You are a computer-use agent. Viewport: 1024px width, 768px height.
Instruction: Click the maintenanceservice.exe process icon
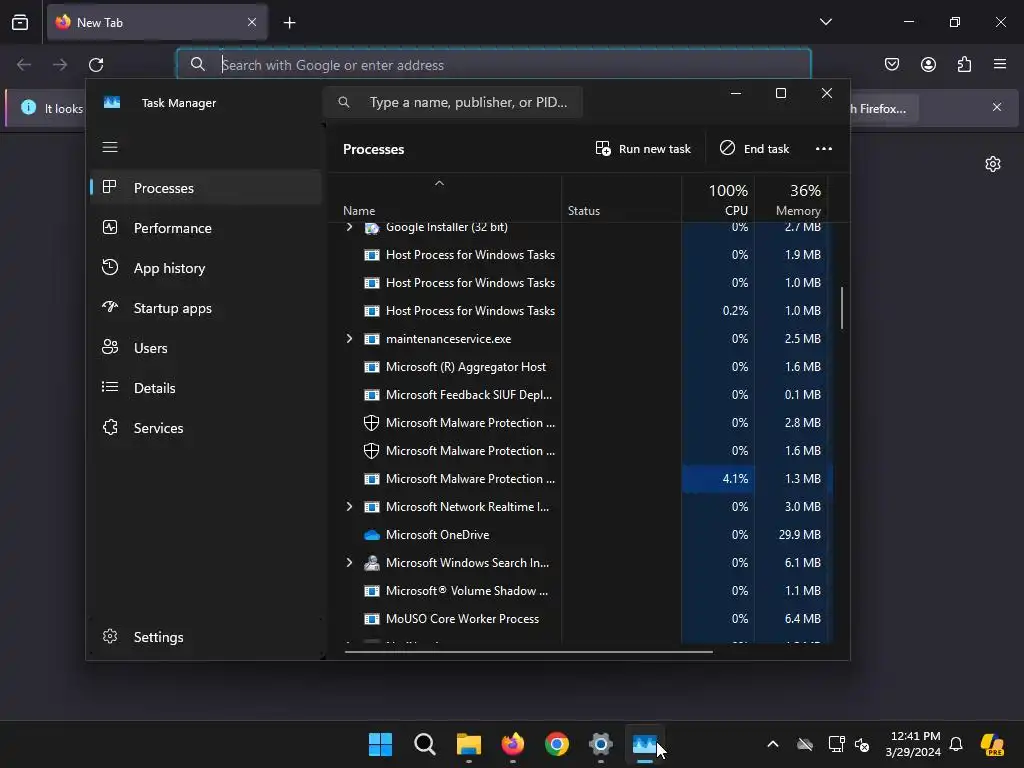tap(372, 339)
